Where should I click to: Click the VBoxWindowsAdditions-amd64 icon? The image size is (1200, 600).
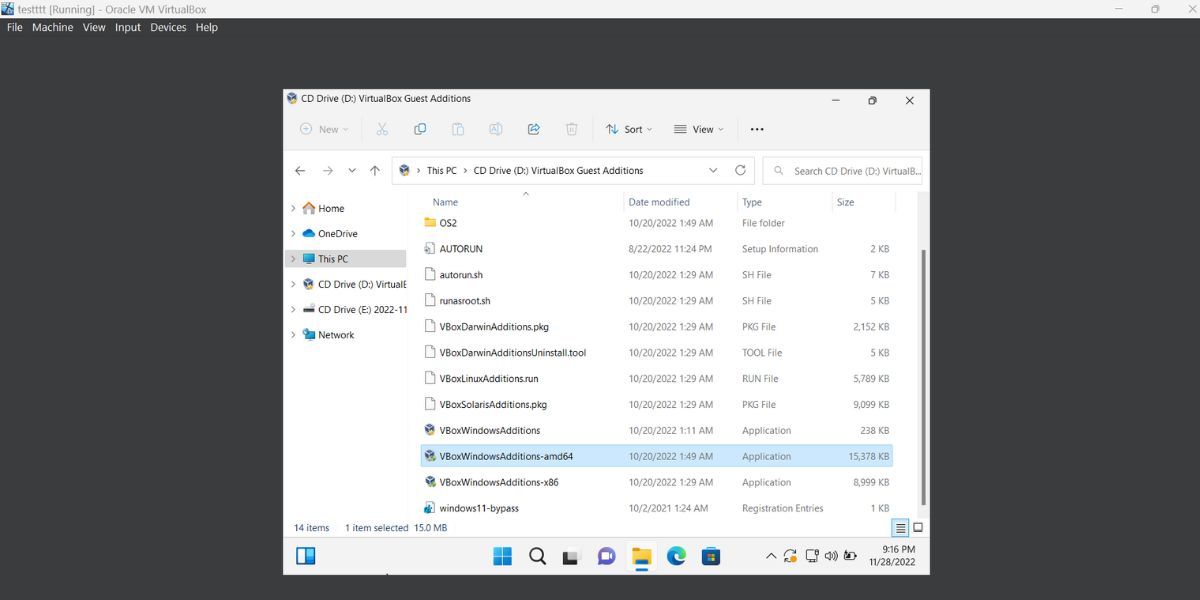pos(430,456)
